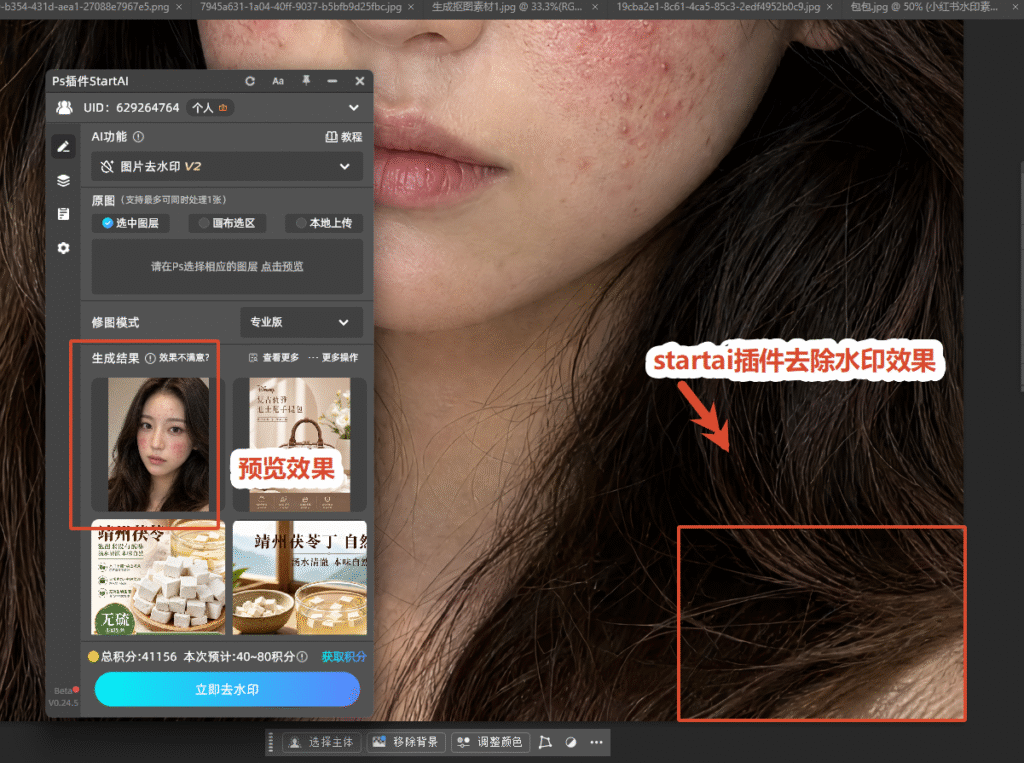Viewport: 1024px width, 763px height.
Task: Select the 选中图层 radio option
Action: [x=131, y=223]
